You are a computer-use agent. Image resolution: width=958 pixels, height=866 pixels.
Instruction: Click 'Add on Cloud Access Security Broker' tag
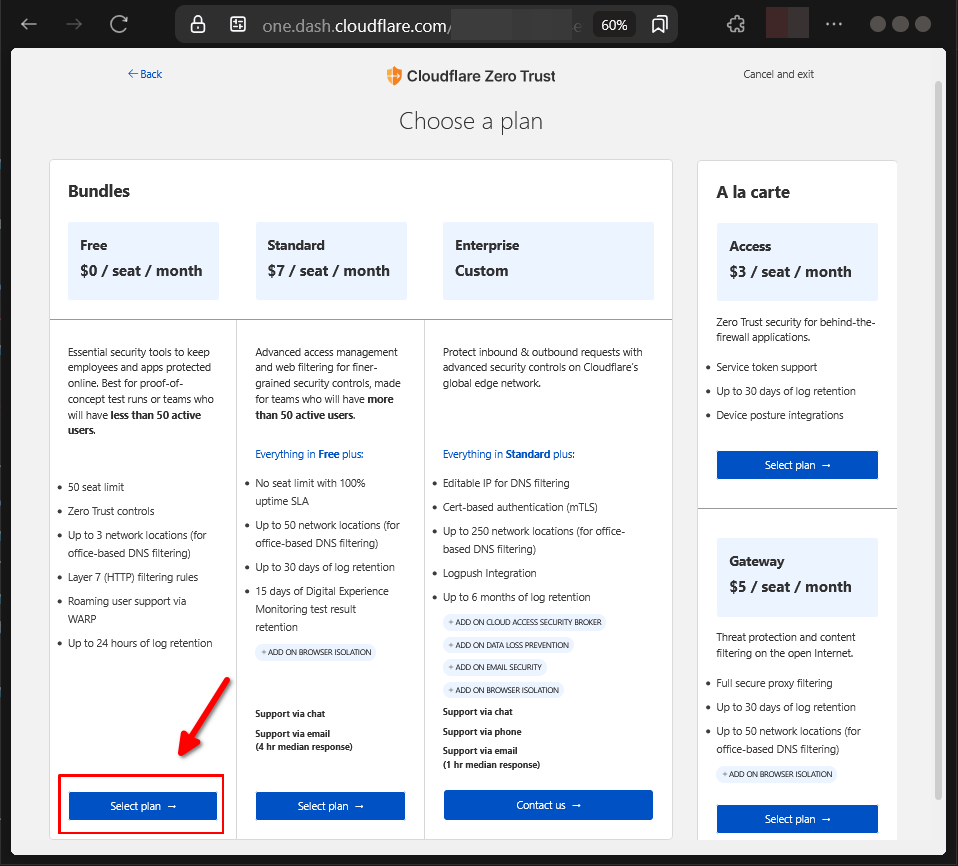(x=524, y=622)
